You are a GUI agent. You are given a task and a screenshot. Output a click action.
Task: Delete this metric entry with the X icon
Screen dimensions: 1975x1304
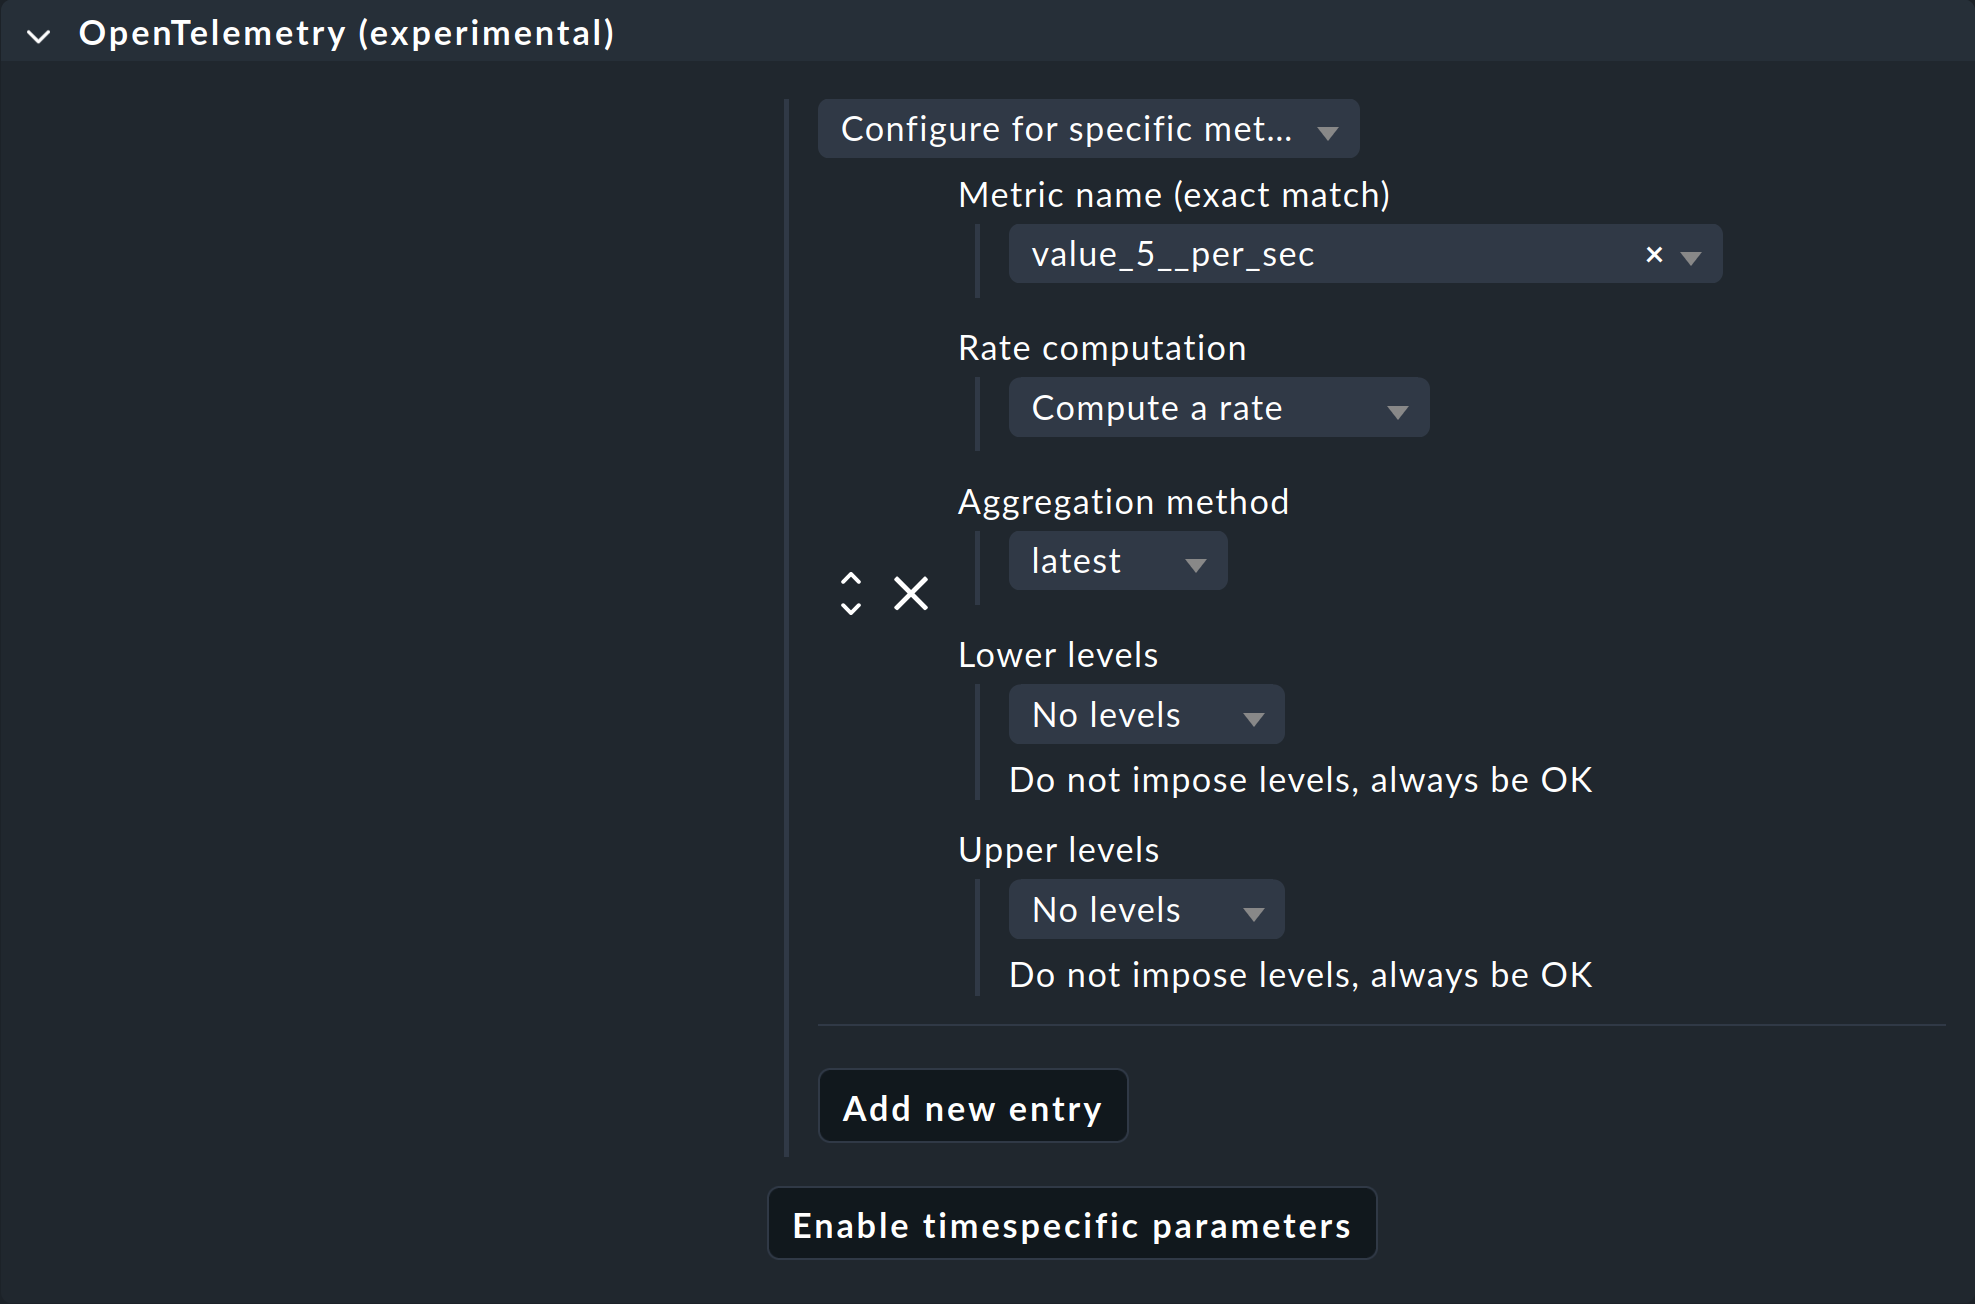click(x=911, y=593)
